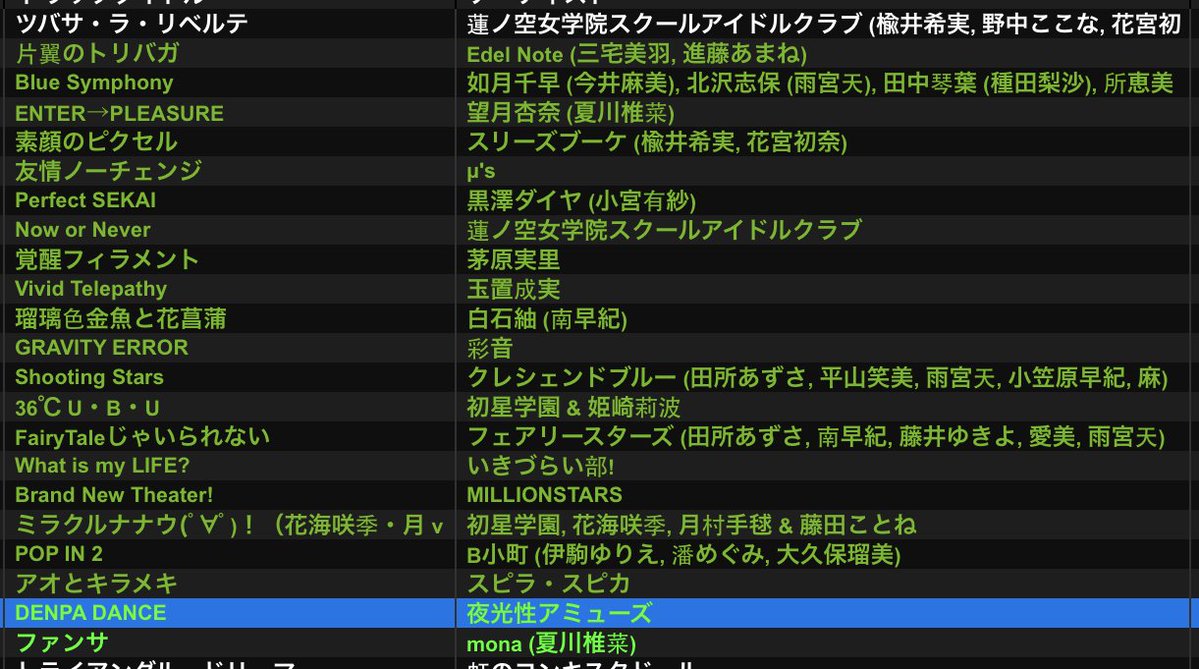Select the アオとキラメキ track
This screenshot has height=669, width=1199.
(96, 584)
